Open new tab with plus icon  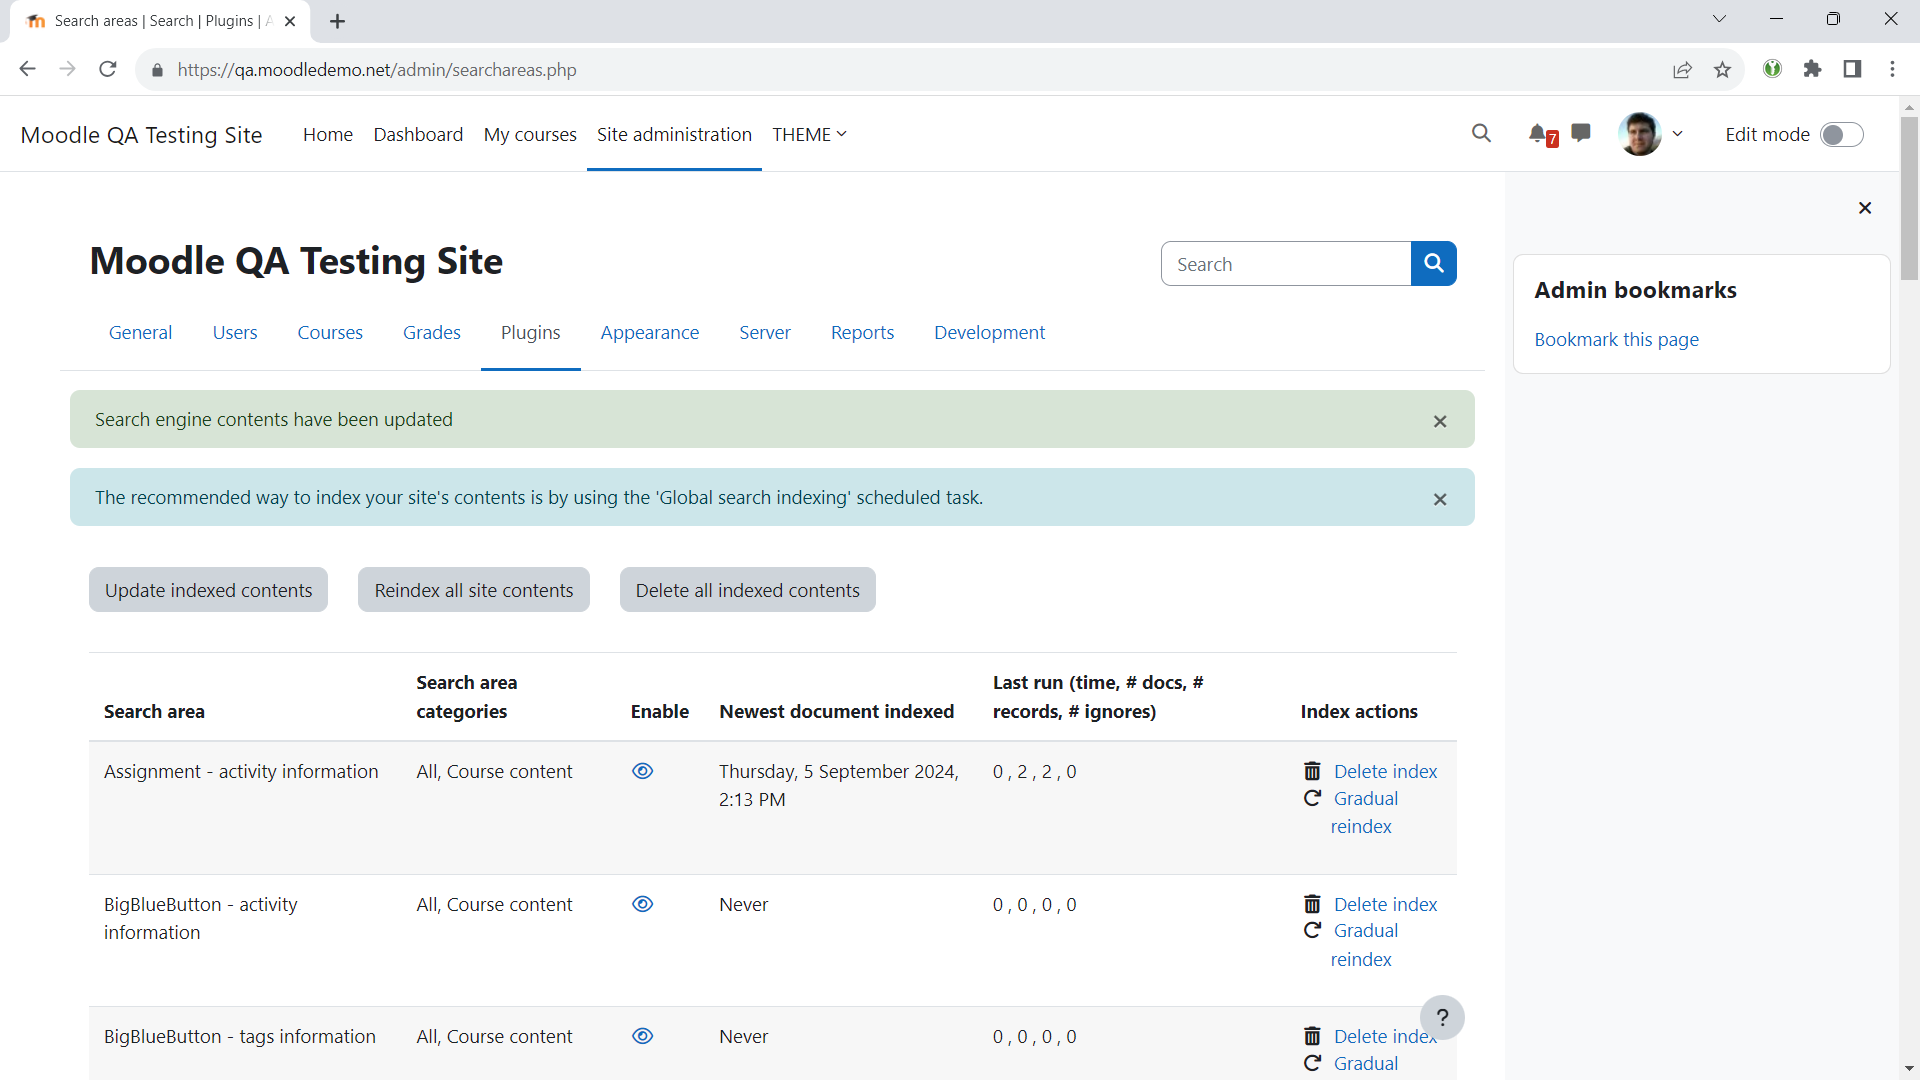pyautogui.click(x=337, y=21)
